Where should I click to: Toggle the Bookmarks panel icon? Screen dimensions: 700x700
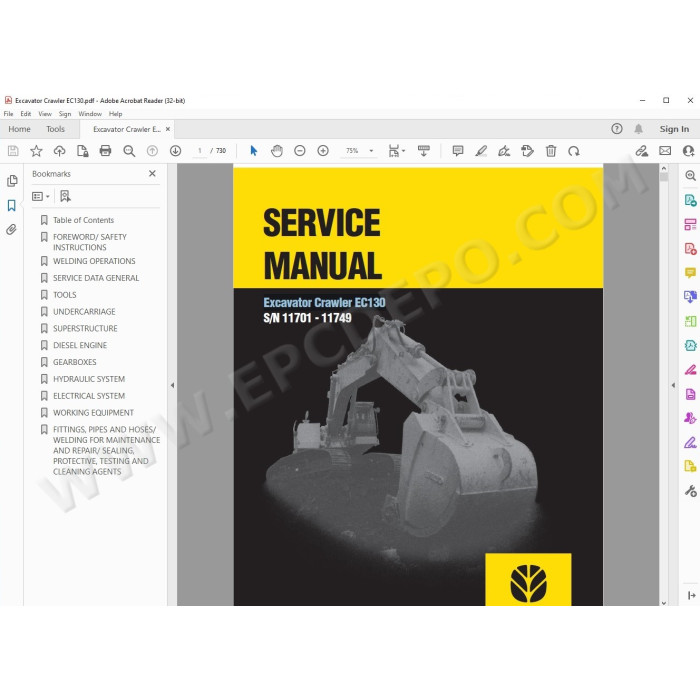pyautogui.click(x=12, y=205)
